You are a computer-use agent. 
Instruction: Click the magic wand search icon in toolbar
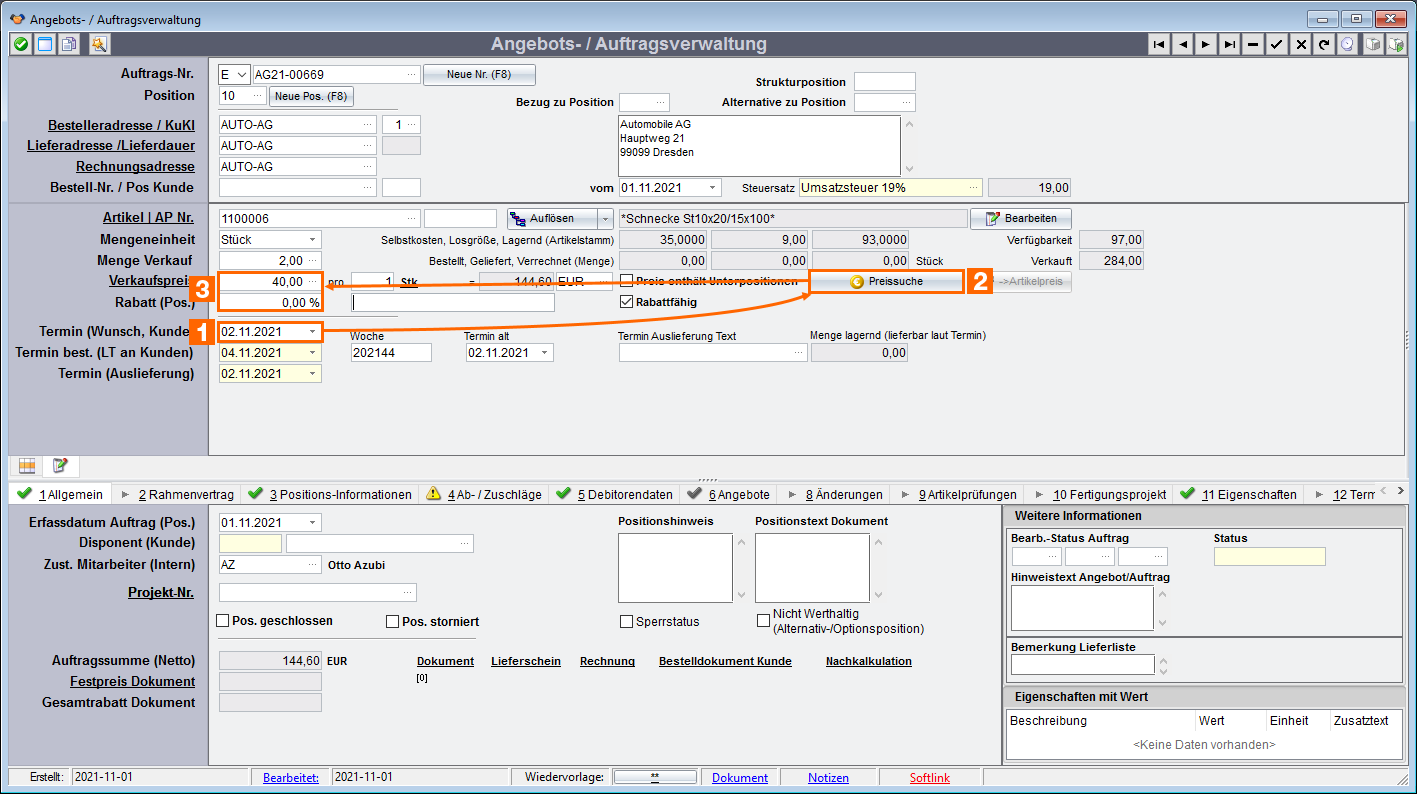coord(98,44)
